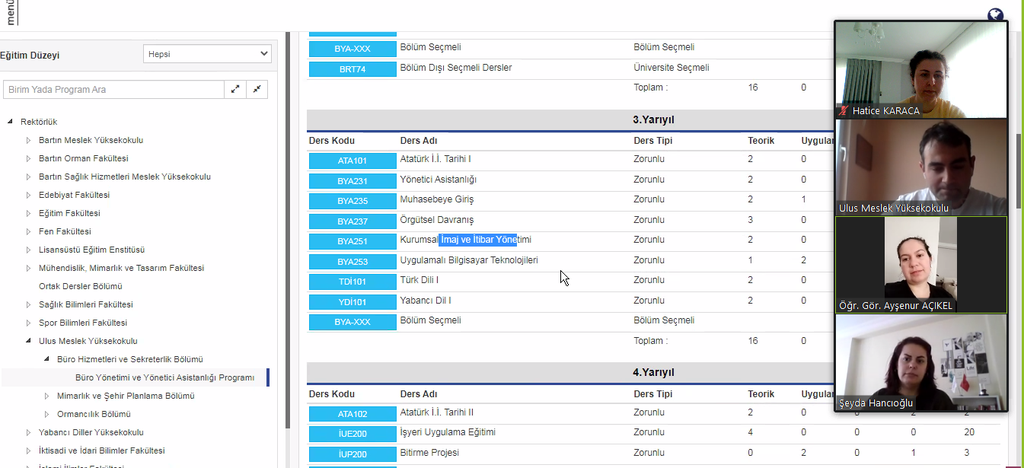Click the BYA251 course code button

(352, 242)
